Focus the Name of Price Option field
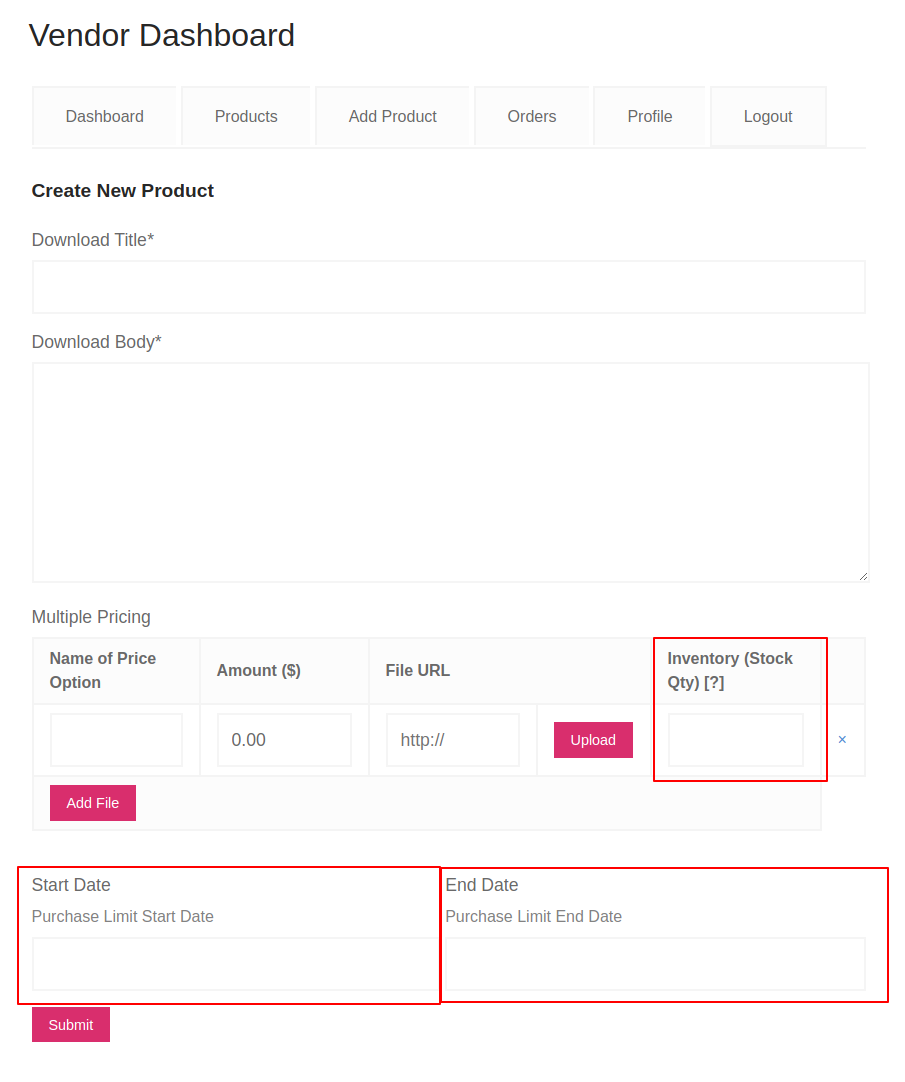This screenshot has width=905, height=1082. coord(115,740)
